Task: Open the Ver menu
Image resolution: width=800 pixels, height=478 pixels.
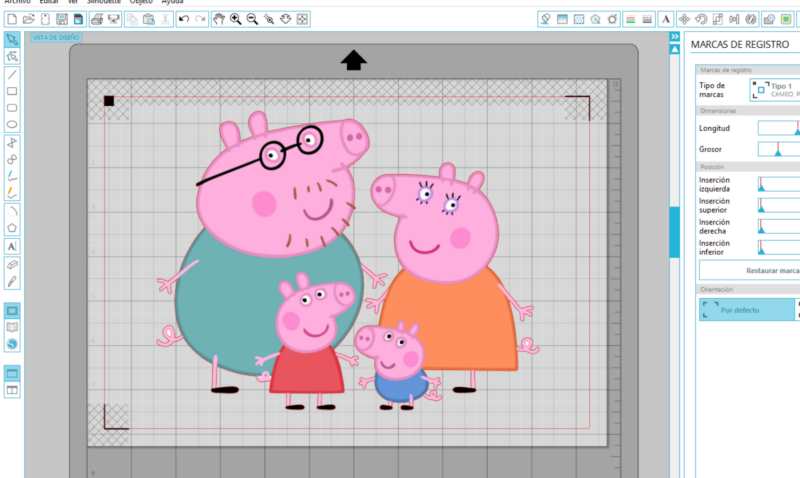Action: (x=73, y=2)
